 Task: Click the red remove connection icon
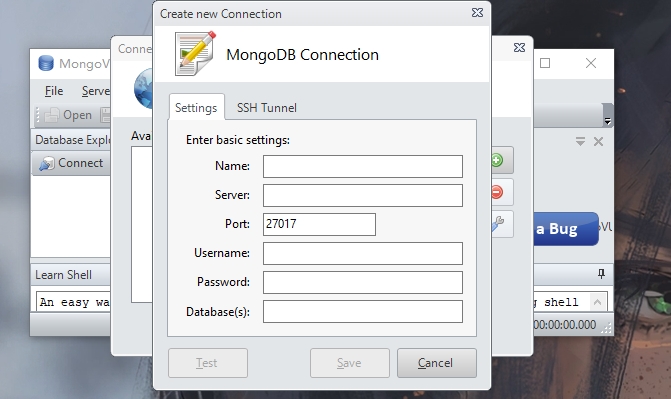point(497,192)
